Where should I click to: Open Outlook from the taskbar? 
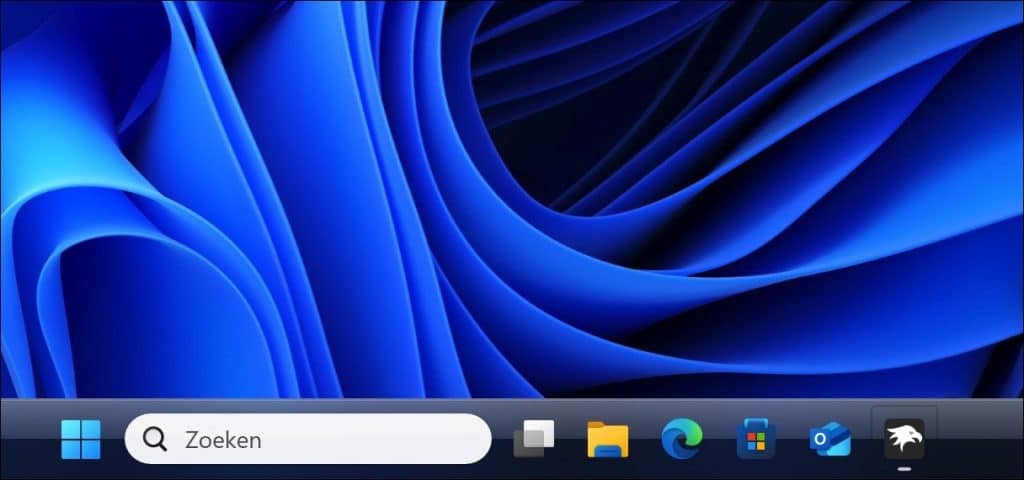click(x=830, y=439)
